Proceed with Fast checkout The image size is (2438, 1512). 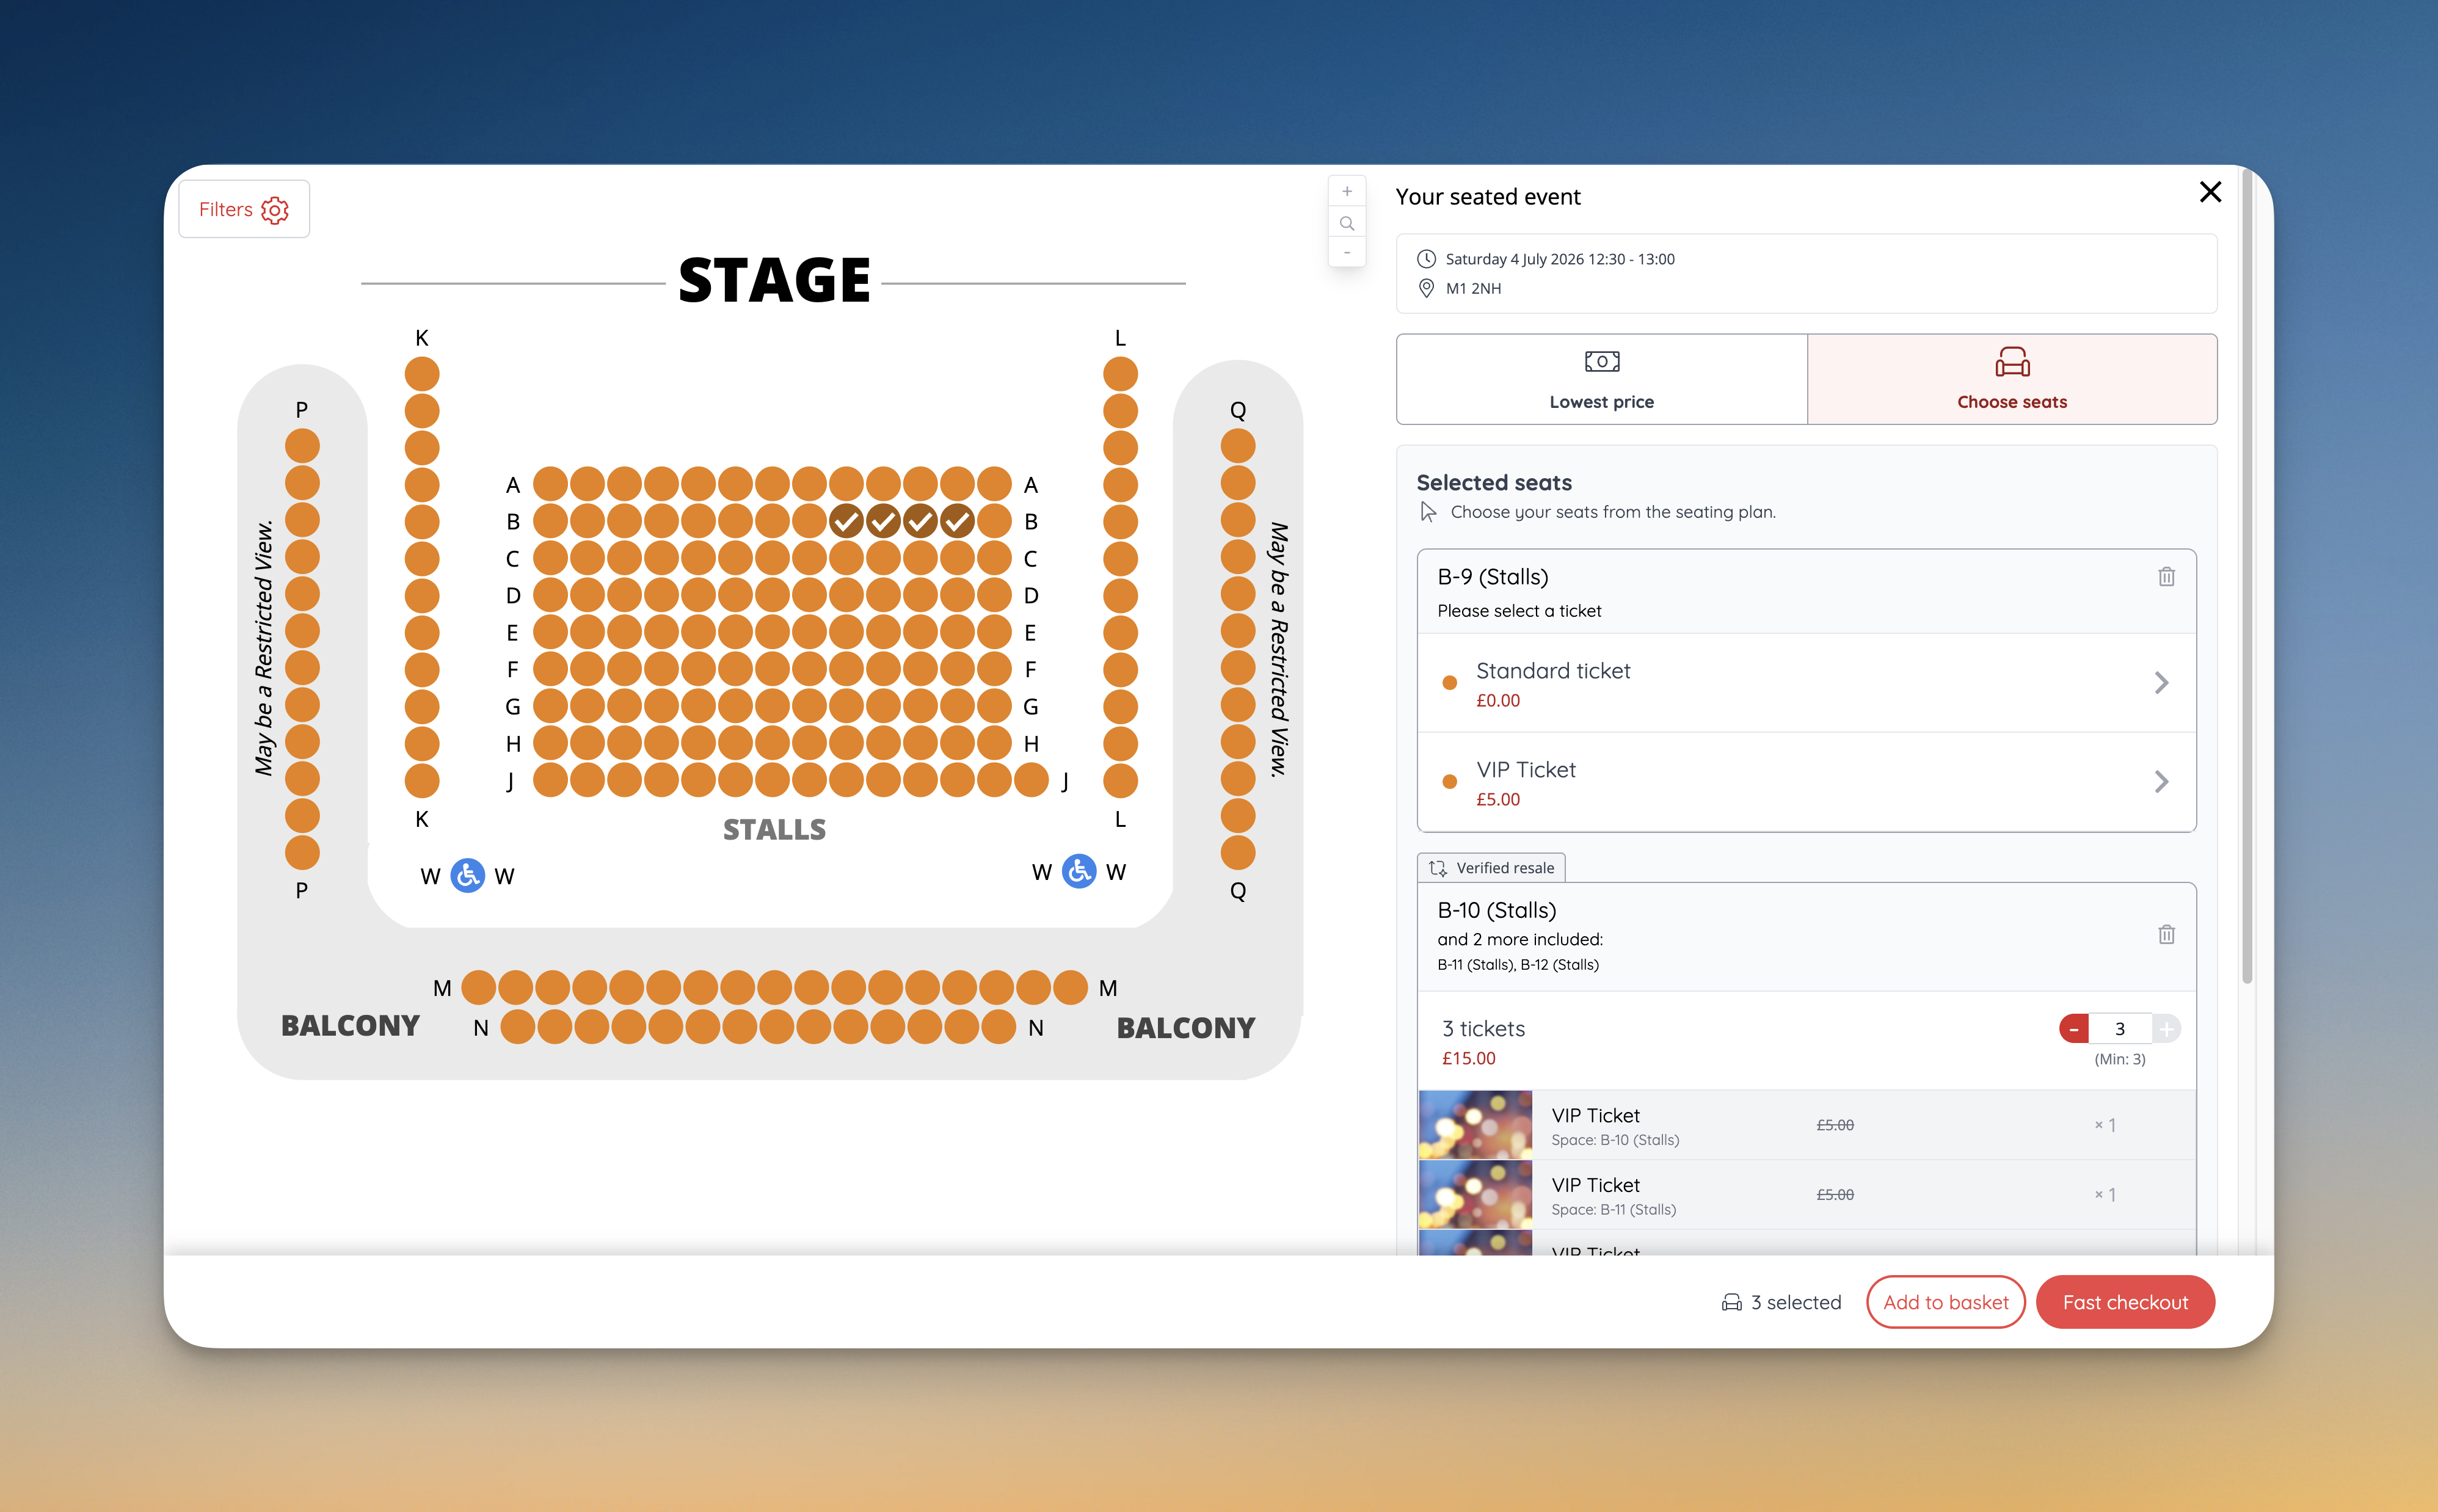point(2125,1302)
